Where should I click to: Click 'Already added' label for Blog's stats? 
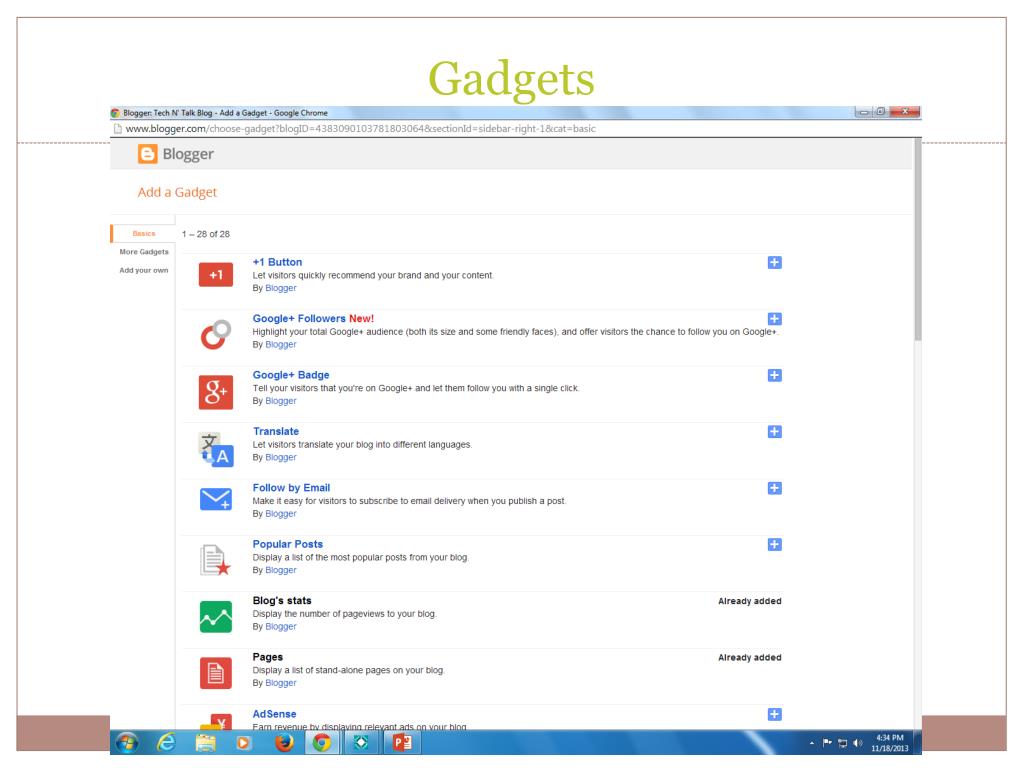pyautogui.click(x=750, y=601)
